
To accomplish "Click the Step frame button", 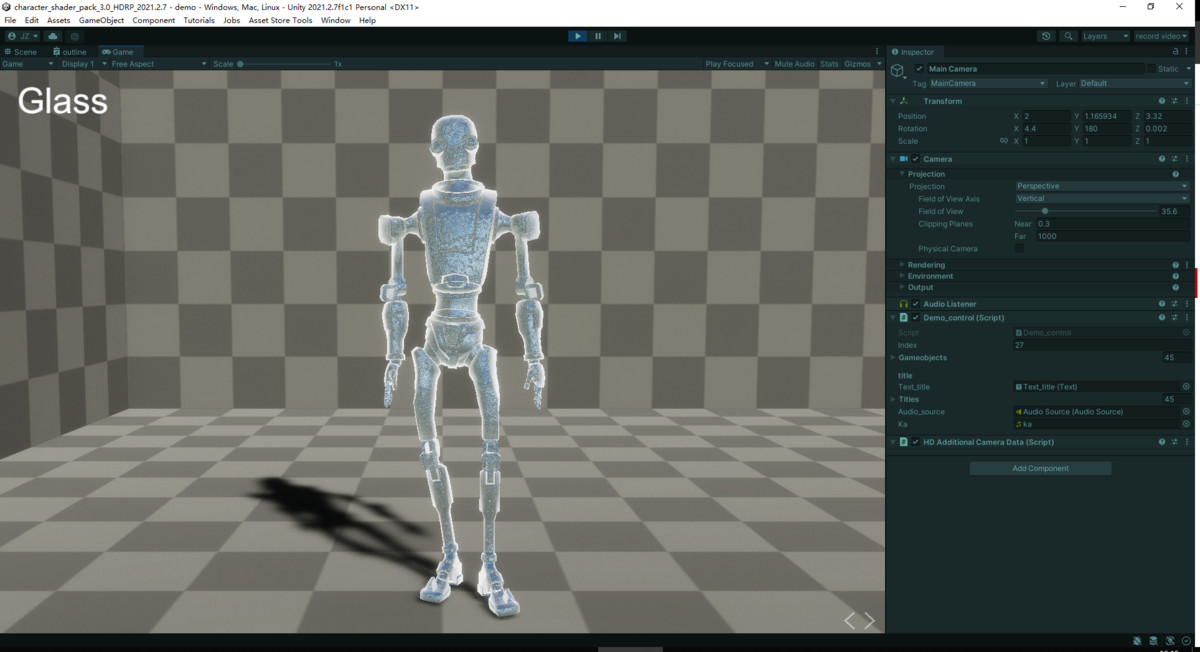I will click(618, 36).
